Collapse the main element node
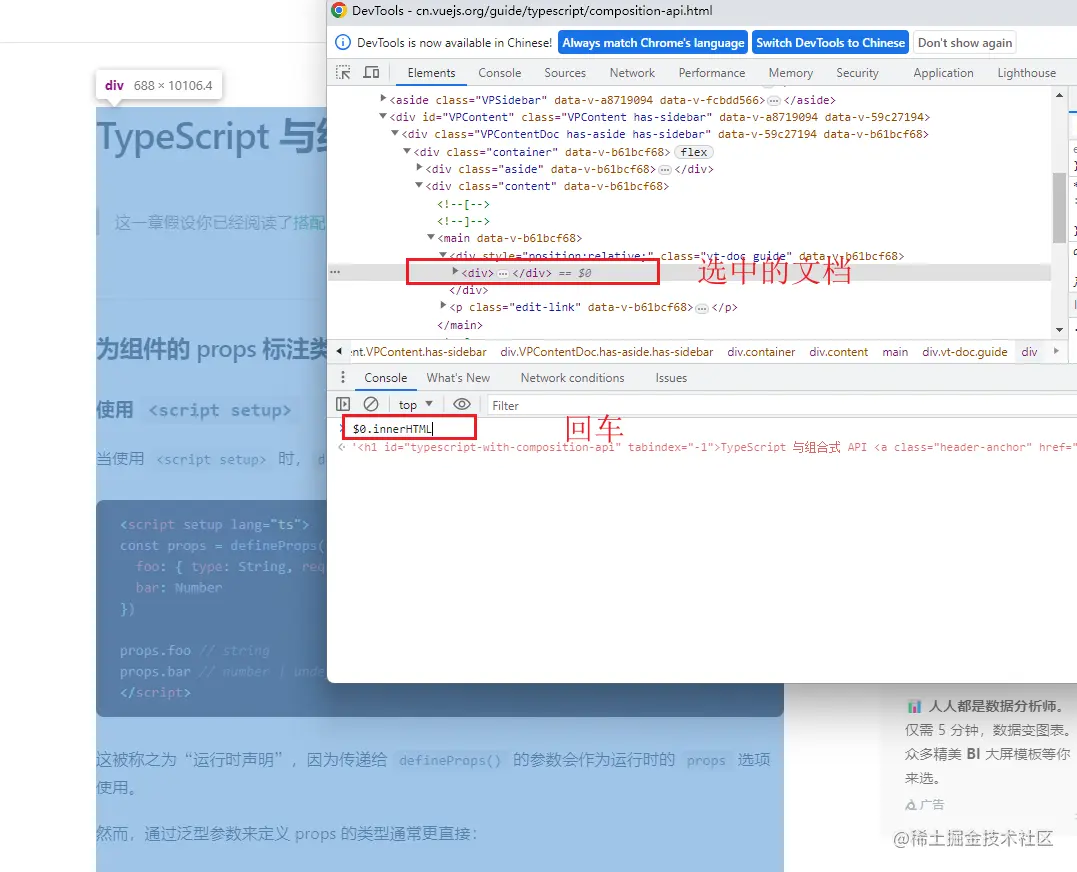 431,237
